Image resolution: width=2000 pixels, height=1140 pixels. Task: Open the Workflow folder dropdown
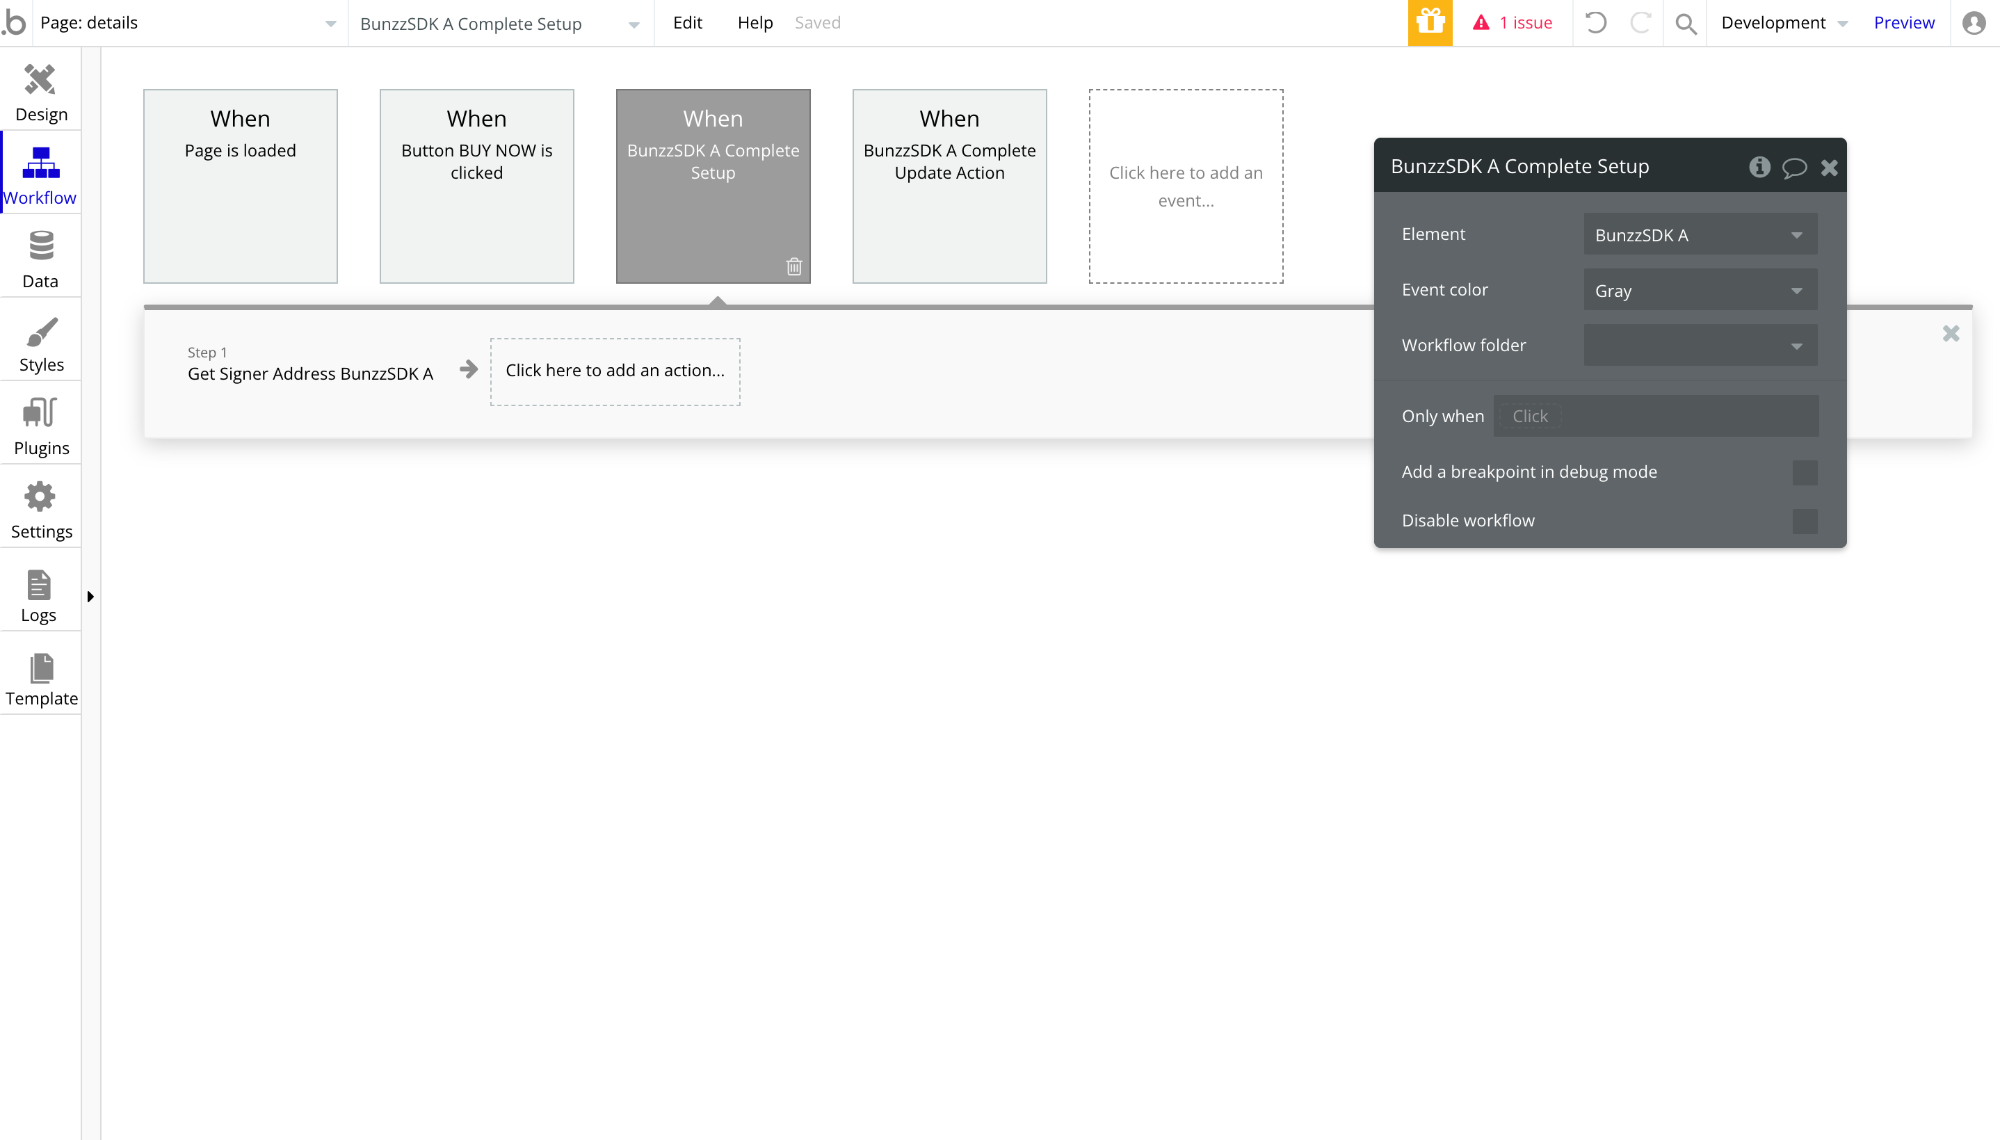click(x=1700, y=346)
